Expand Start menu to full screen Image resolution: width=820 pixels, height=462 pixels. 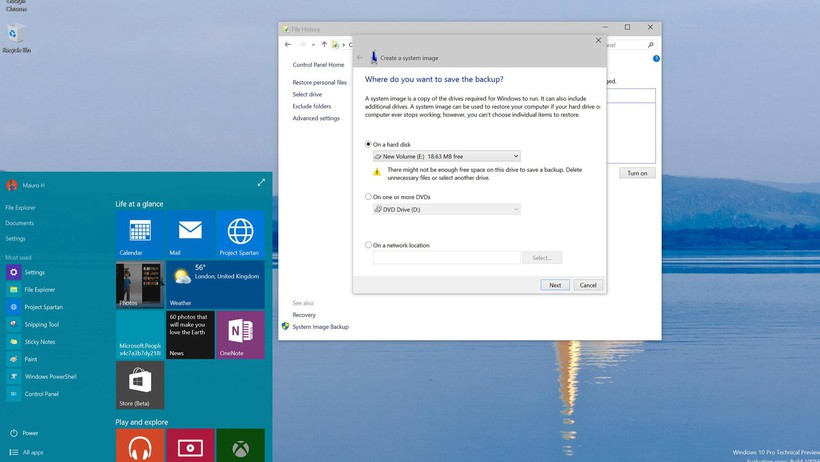pos(261,182)
